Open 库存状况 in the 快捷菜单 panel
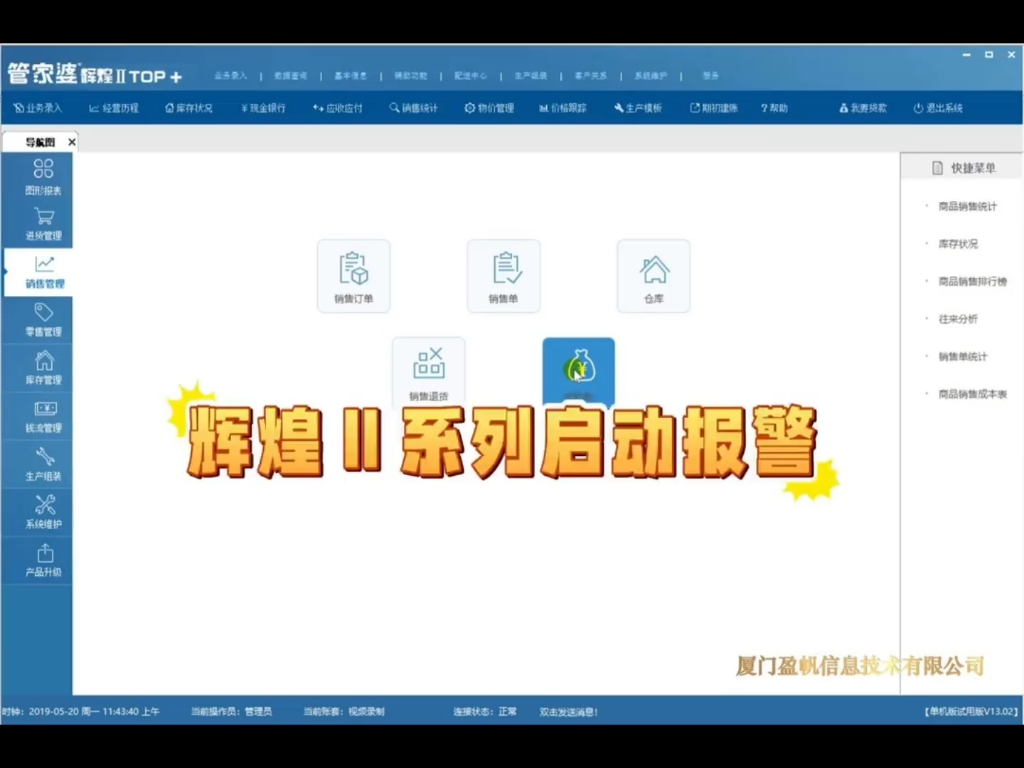The width and height of the screenshot is (1024, 768). pos(958,244)
